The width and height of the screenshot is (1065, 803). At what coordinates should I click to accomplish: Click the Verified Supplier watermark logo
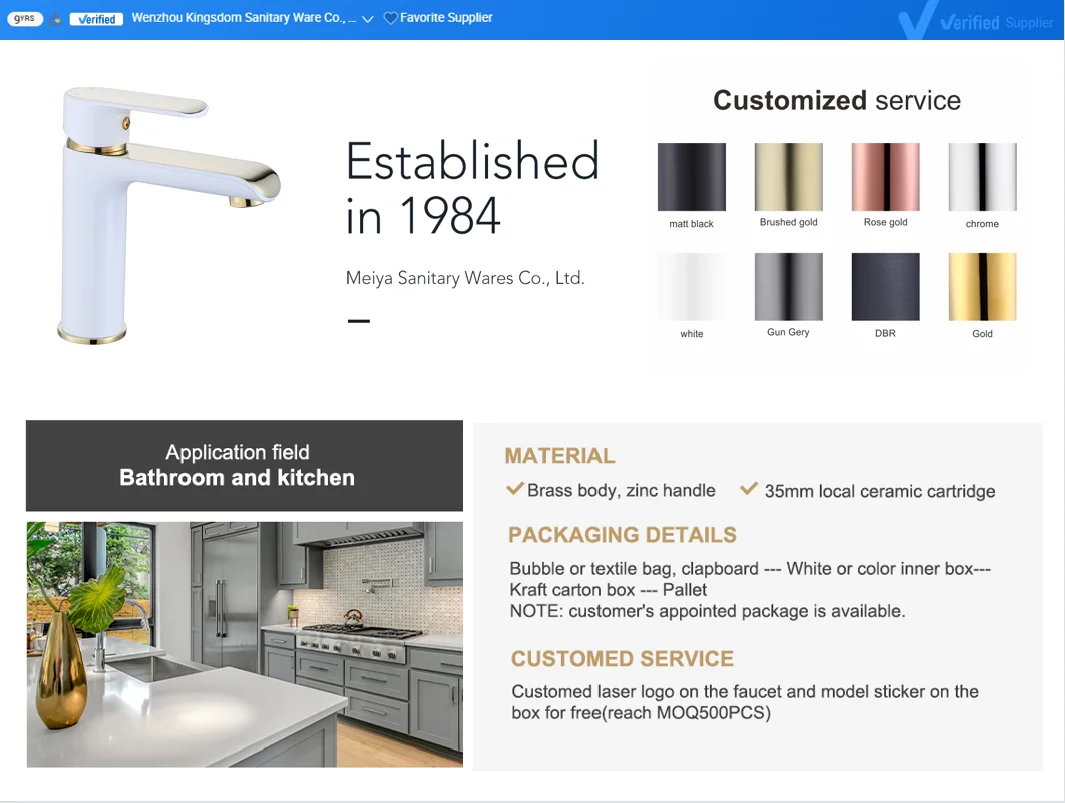[x=975, y=22]
